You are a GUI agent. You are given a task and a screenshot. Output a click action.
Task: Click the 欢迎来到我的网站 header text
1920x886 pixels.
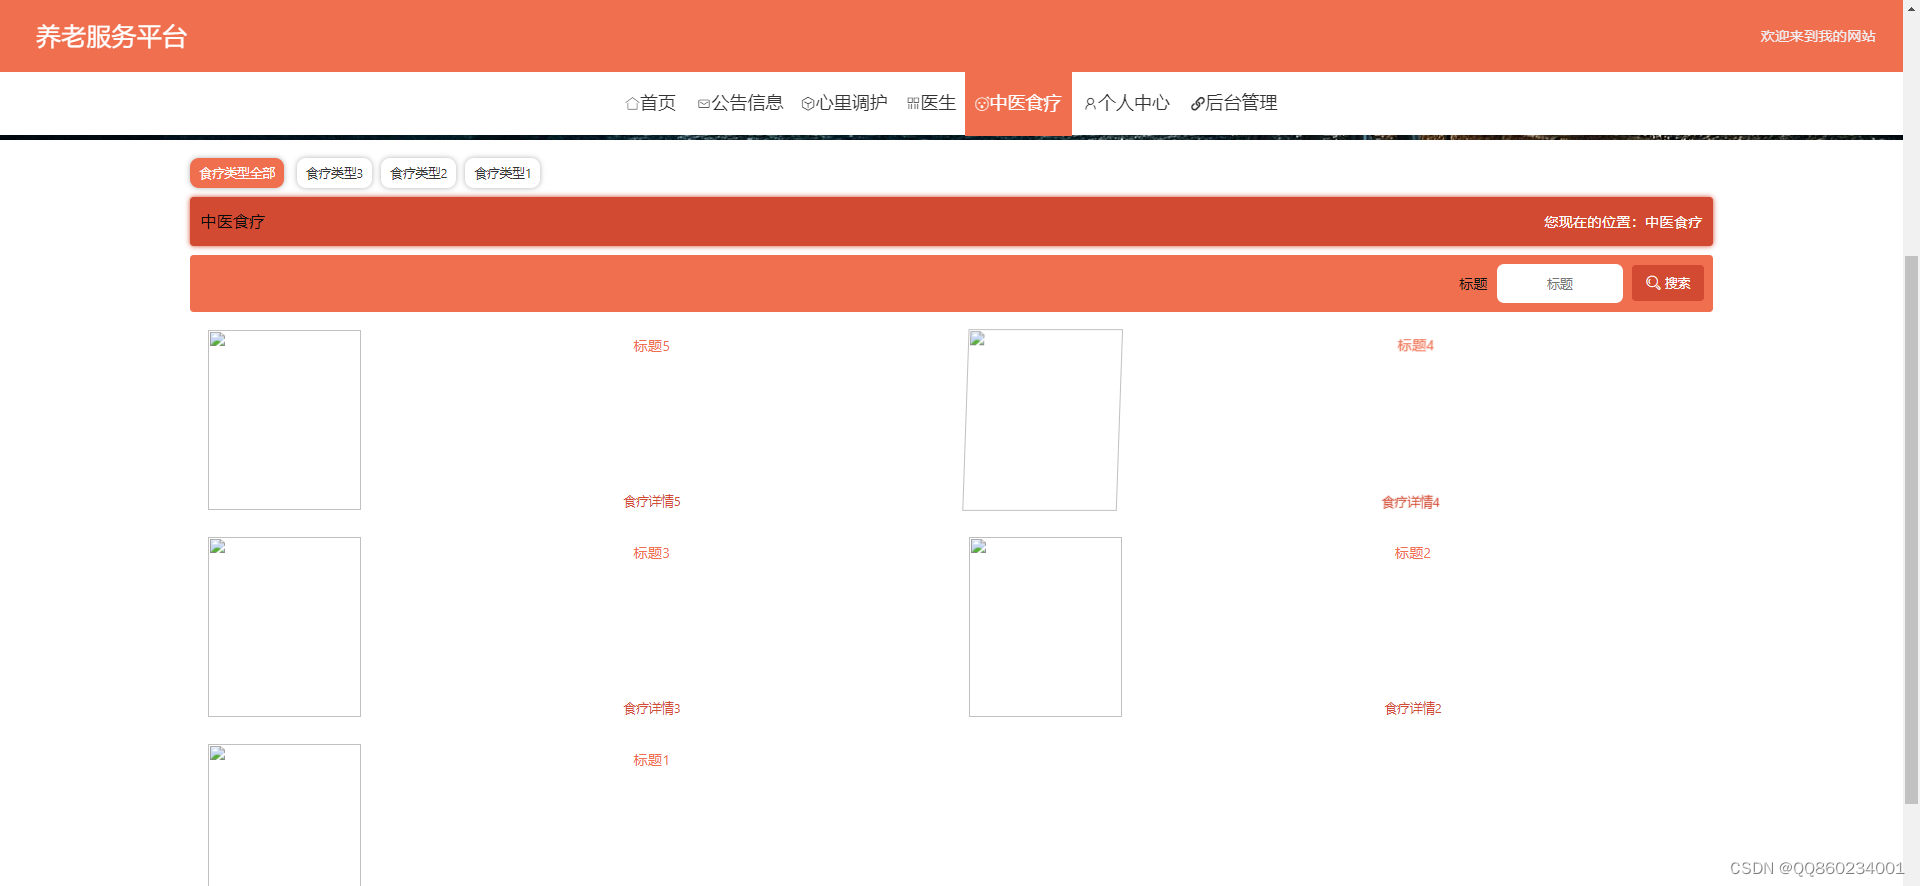pos(1817,36)
